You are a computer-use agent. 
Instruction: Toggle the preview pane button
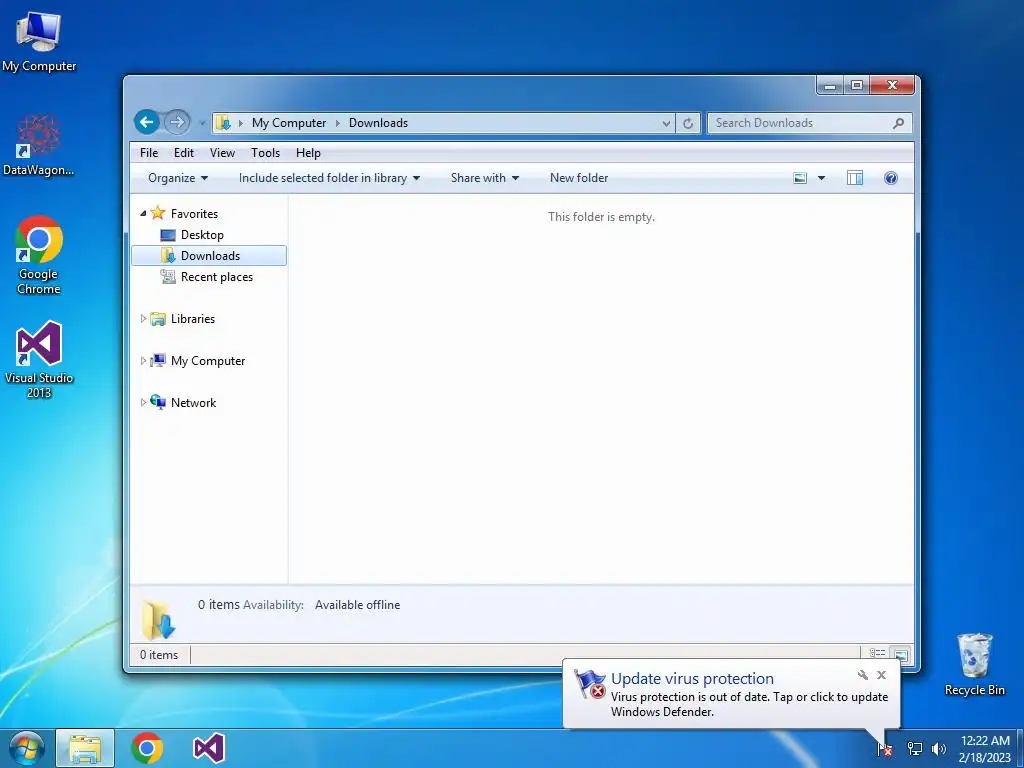855,178
